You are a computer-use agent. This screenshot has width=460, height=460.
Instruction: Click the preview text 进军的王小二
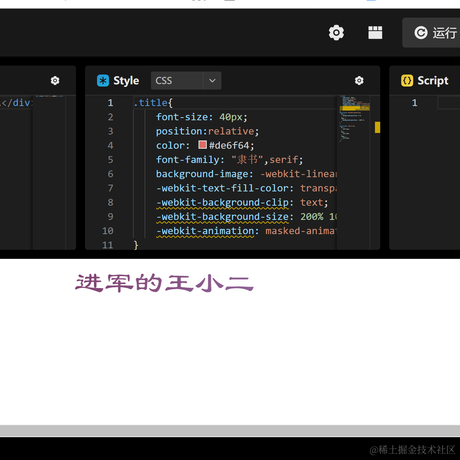pyautogui.click(x=164, y=283)
